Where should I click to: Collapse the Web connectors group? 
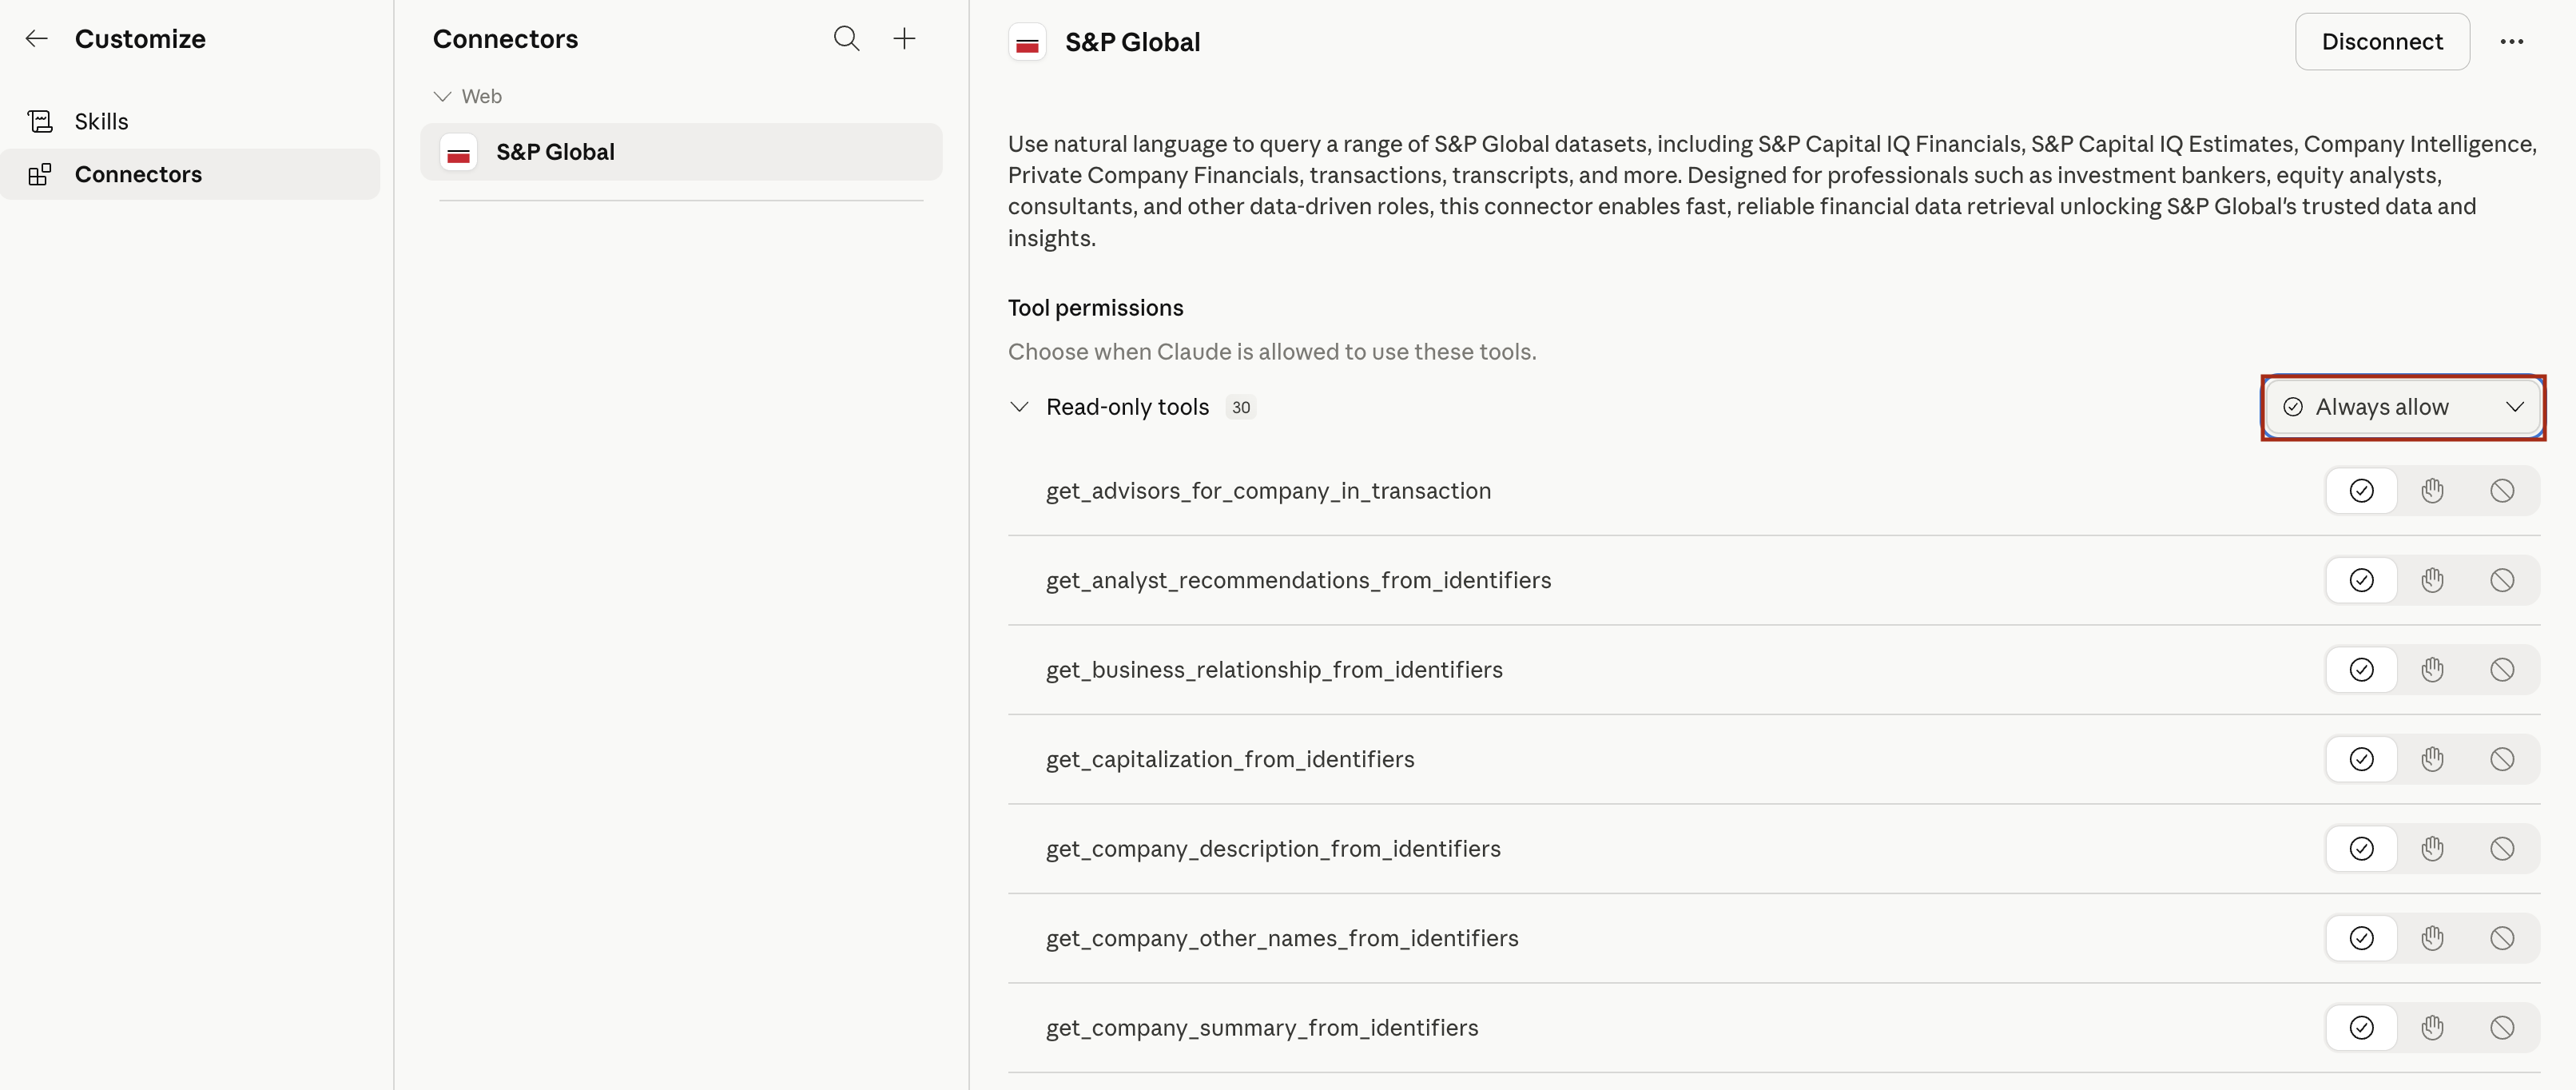(x=442, y=96)
